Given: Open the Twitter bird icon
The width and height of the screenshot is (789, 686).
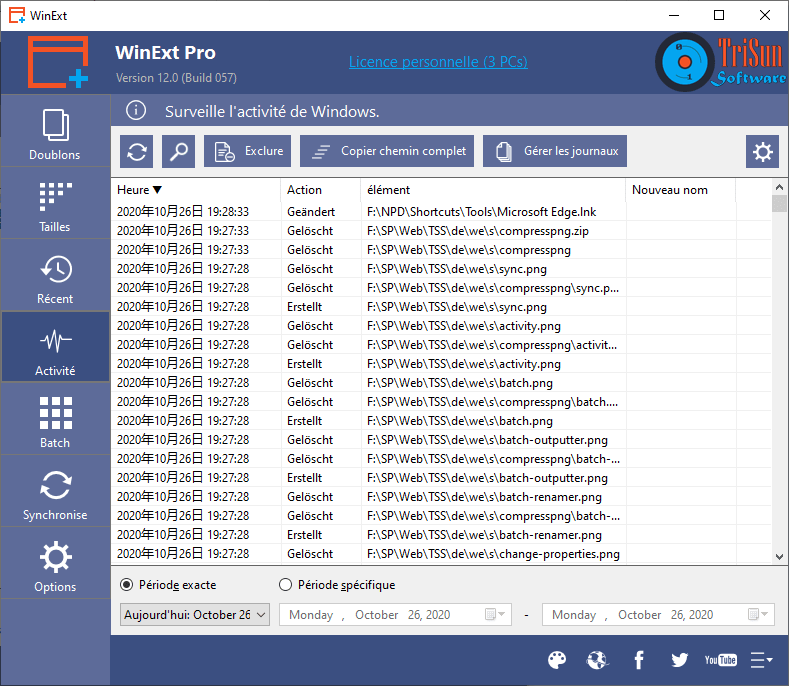Looking at the screenshot, I should [679, 660].
